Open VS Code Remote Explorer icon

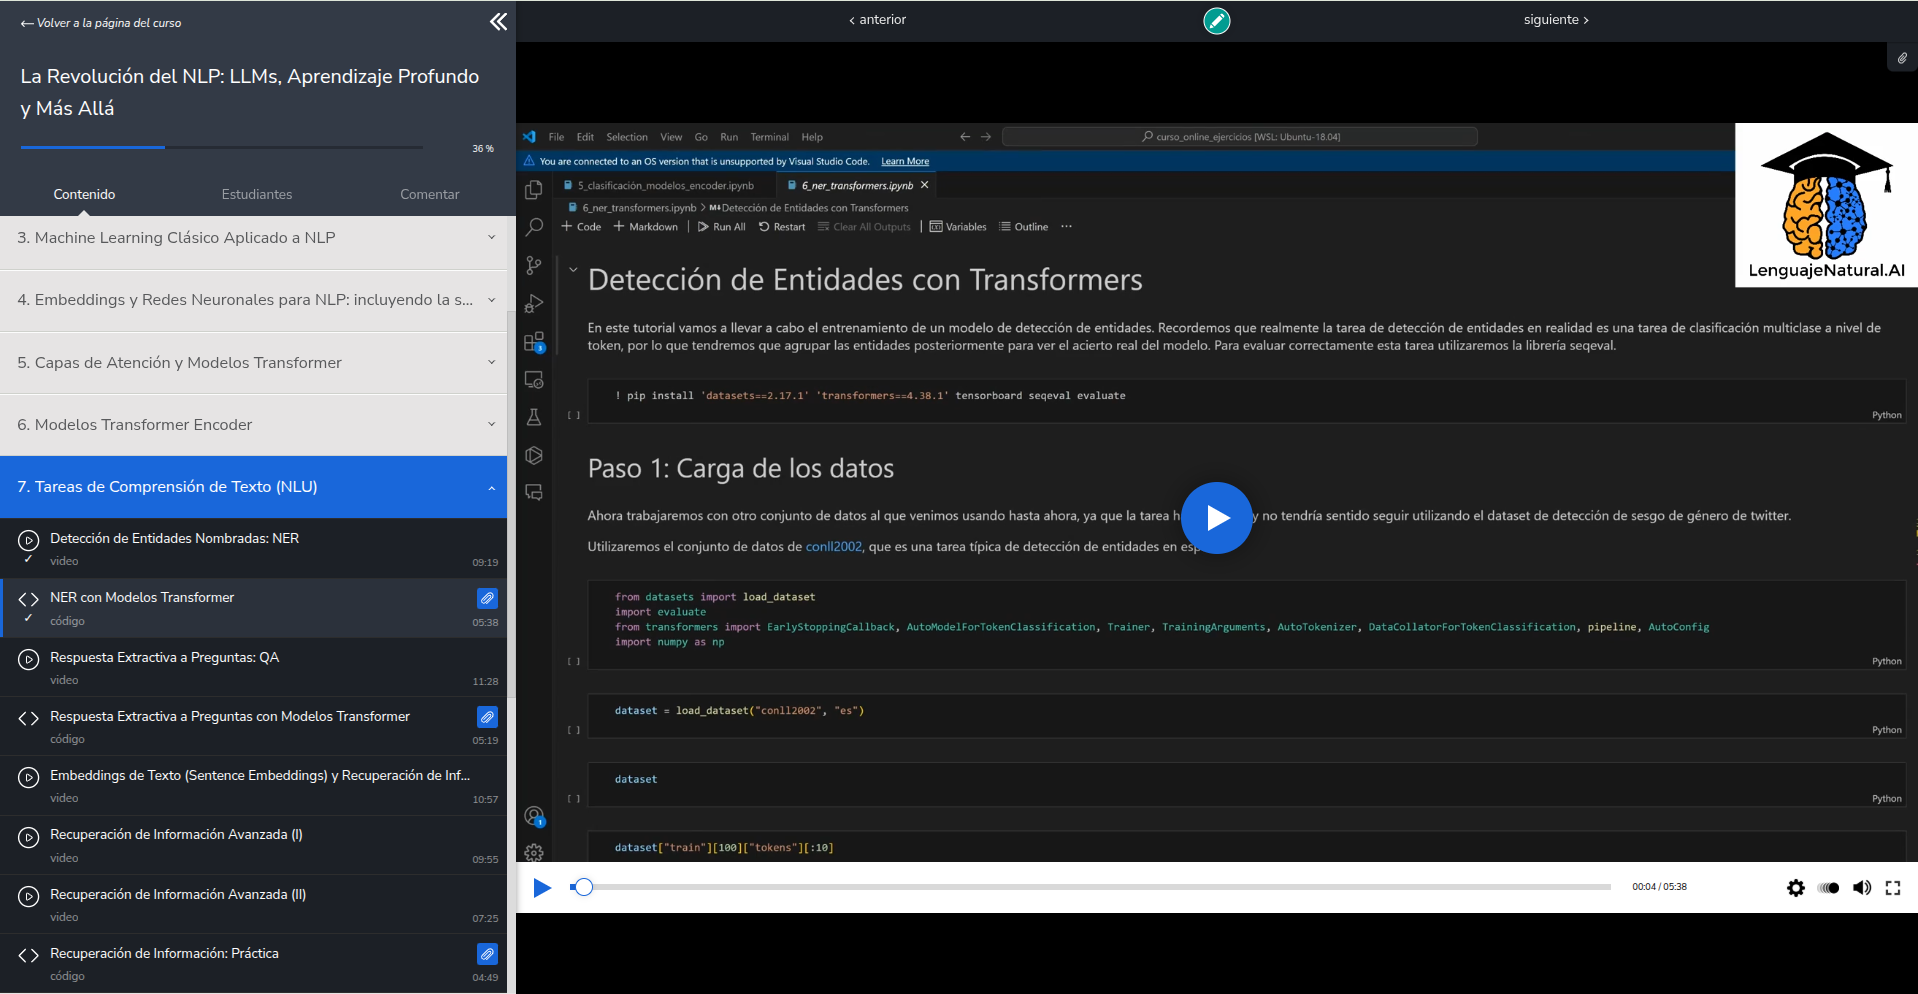click(534, 380)
